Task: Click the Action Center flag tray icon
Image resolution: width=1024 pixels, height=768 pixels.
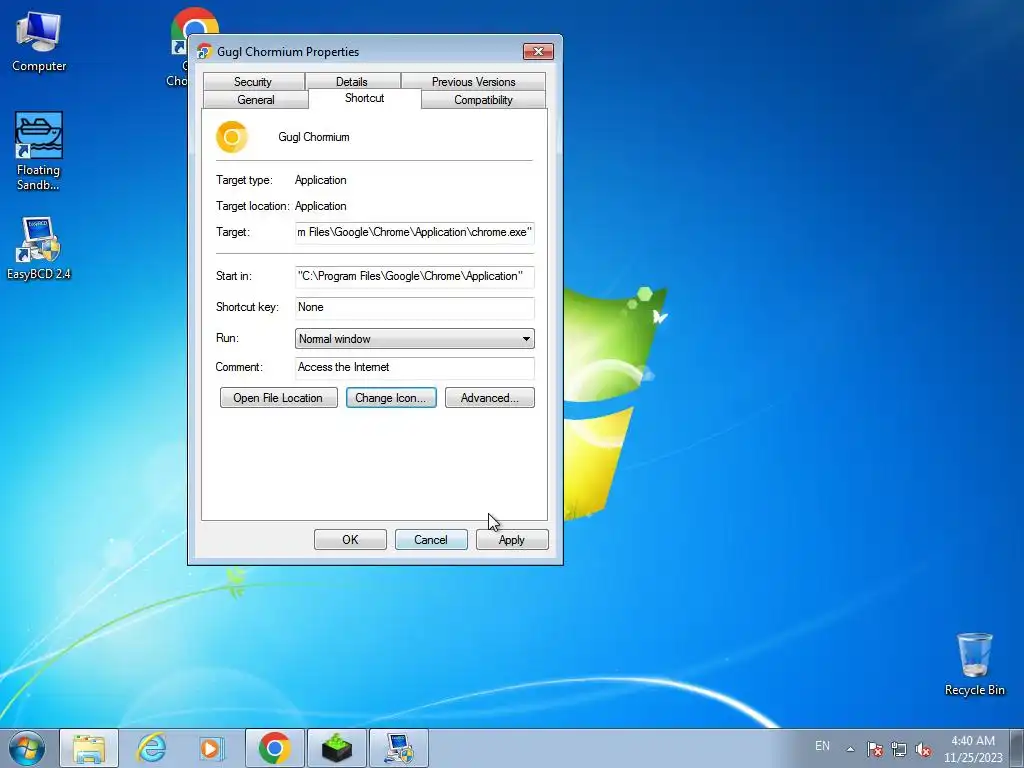Action: click(874, 749)
